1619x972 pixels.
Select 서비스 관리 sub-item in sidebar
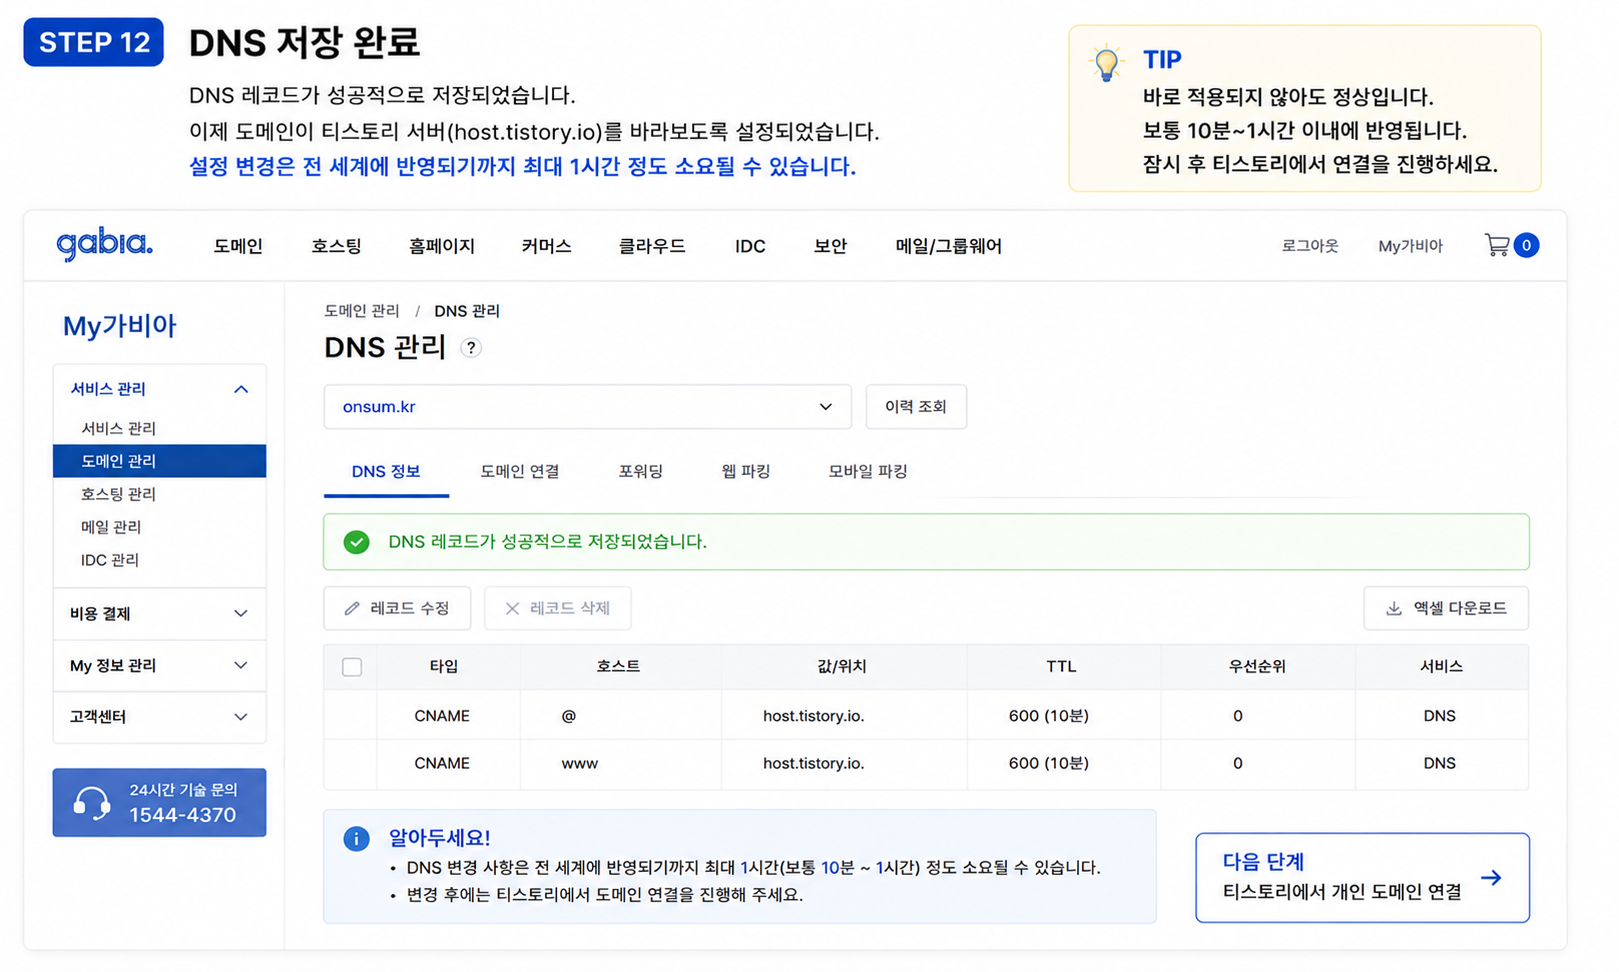119,429
